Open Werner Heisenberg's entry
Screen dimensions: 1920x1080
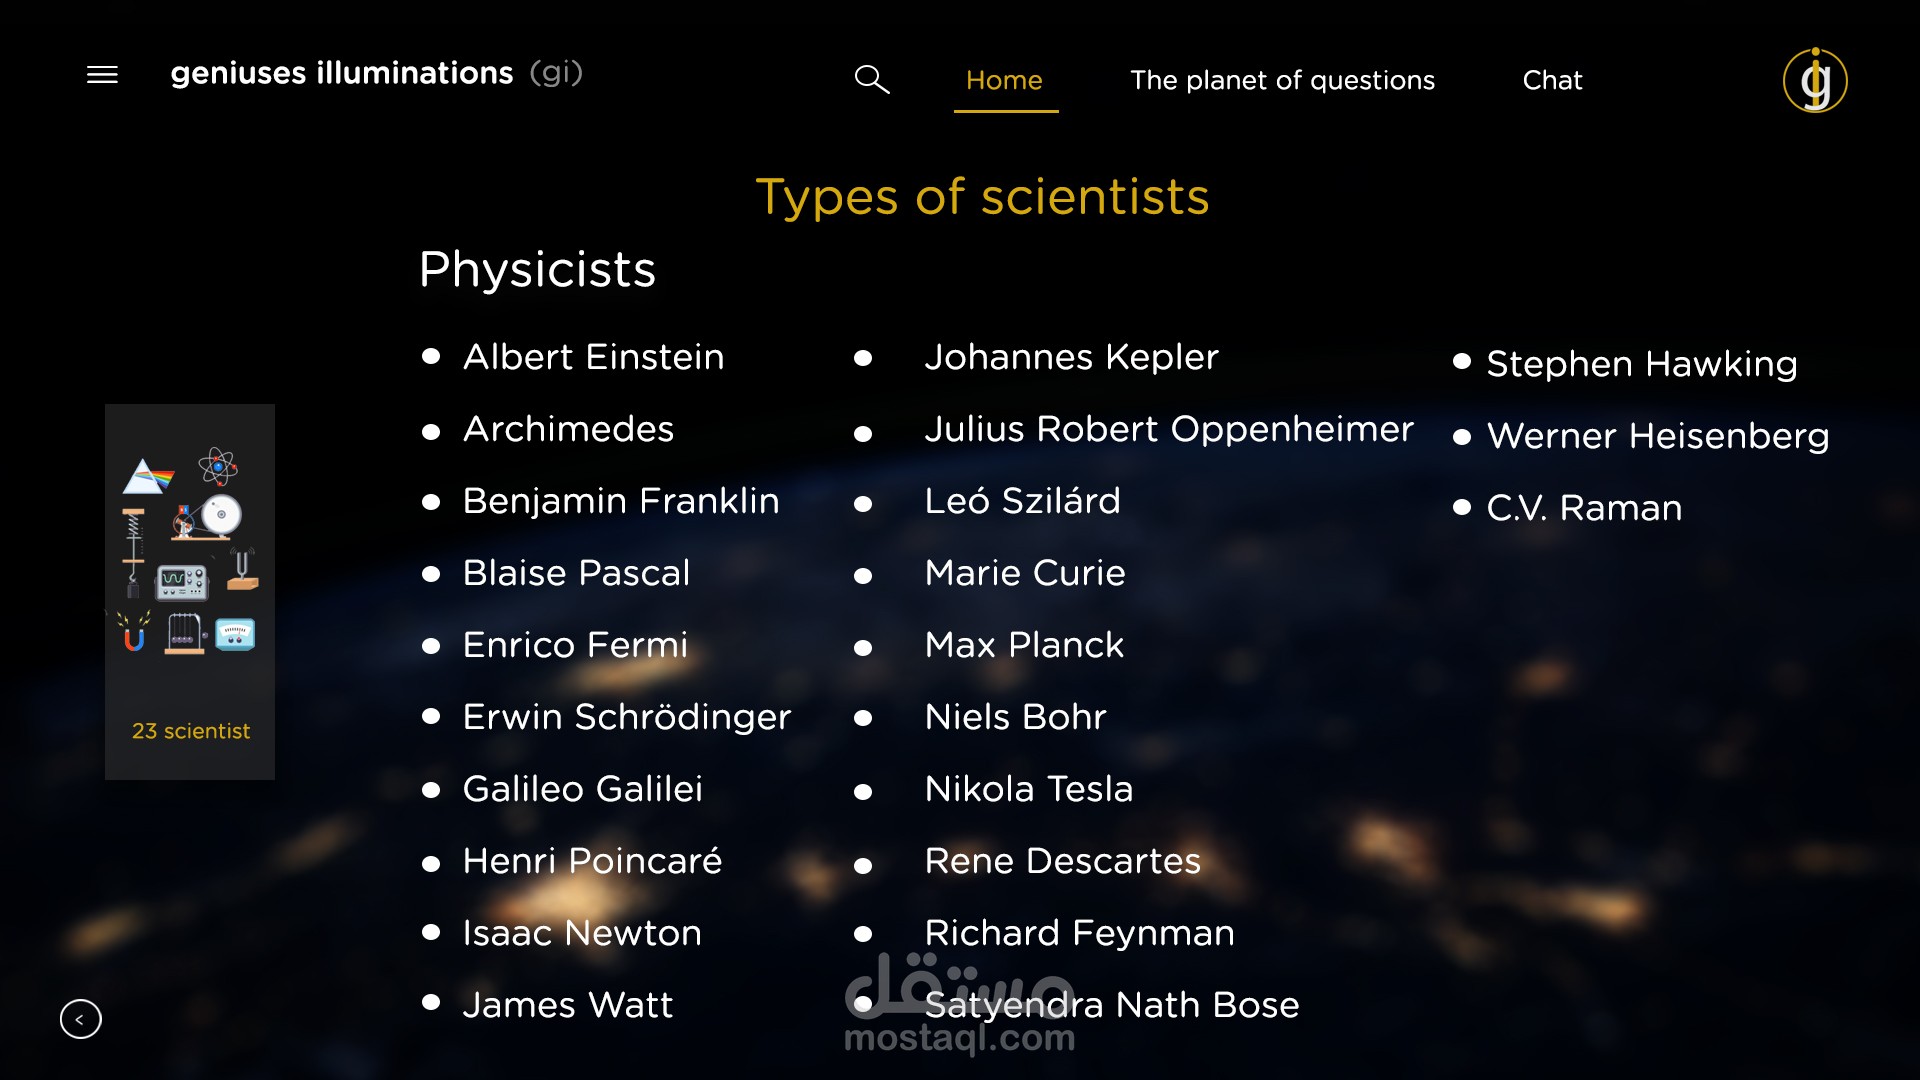point(1657,436)
